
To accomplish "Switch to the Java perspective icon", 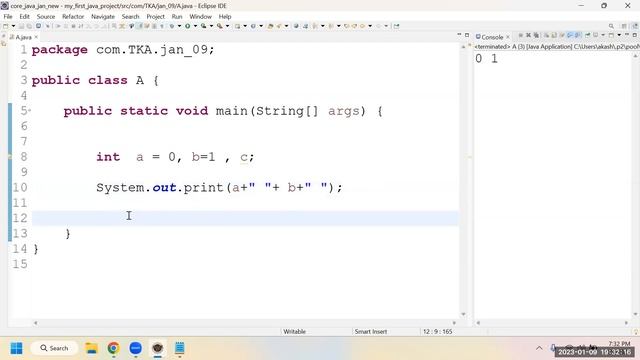I will pos(635,26).
